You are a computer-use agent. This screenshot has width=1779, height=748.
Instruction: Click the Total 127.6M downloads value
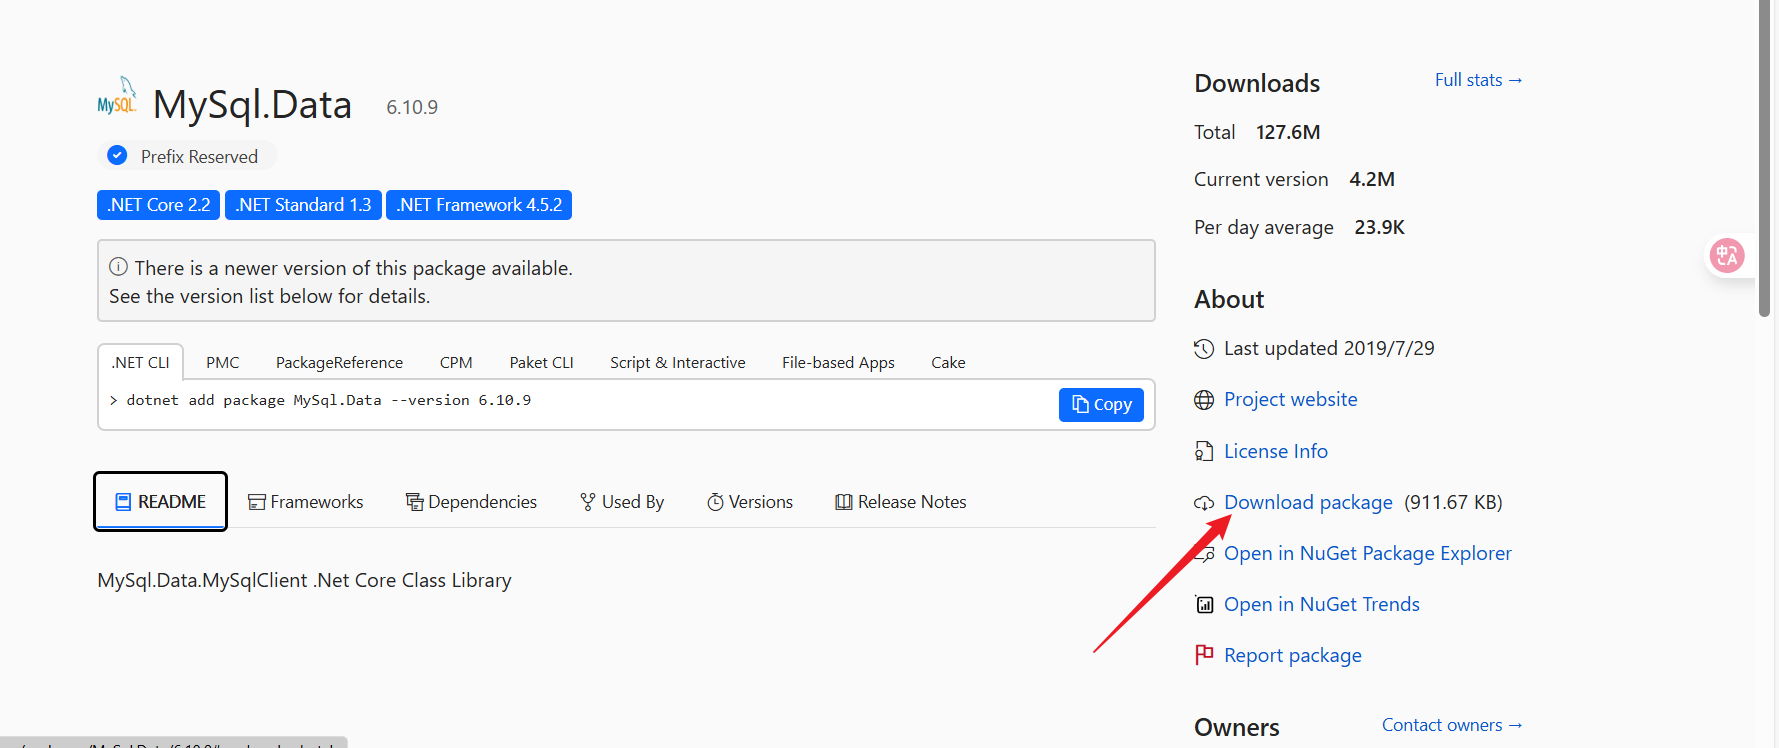(x=1288, y=132)
